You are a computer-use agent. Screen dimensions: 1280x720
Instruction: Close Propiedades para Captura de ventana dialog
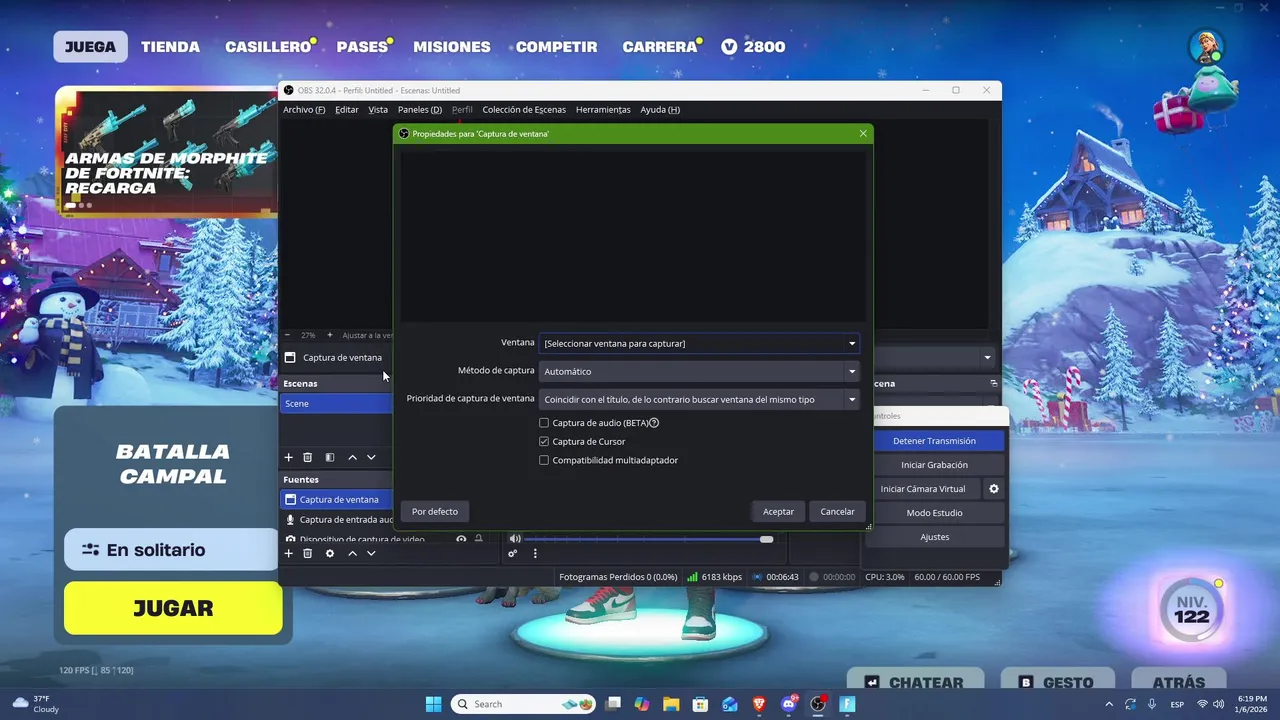(x=863, y=133)
